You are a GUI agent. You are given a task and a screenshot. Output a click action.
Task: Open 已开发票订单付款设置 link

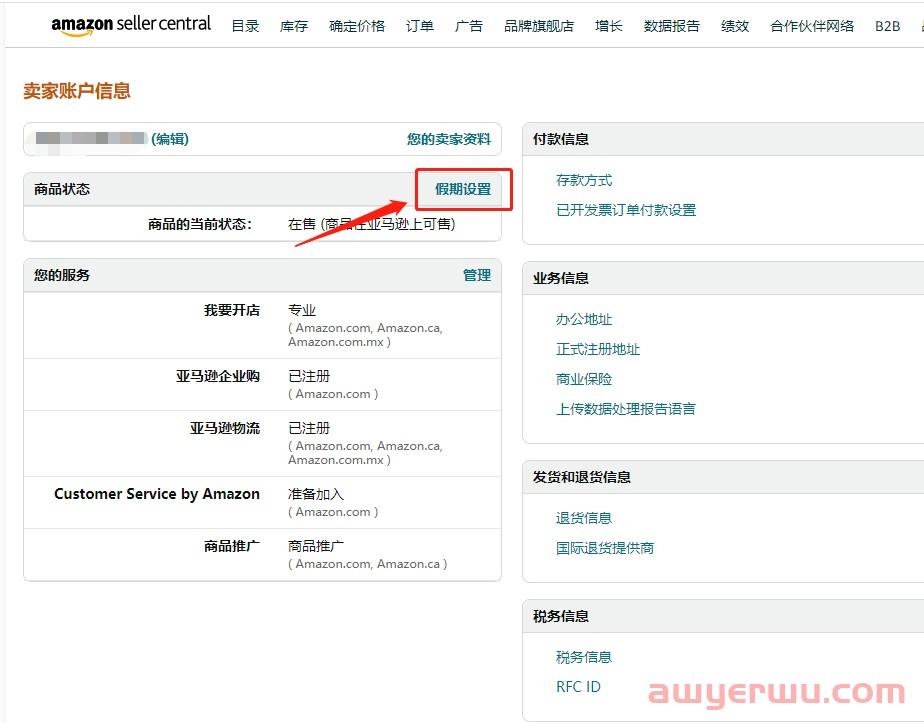pos(626,210)
